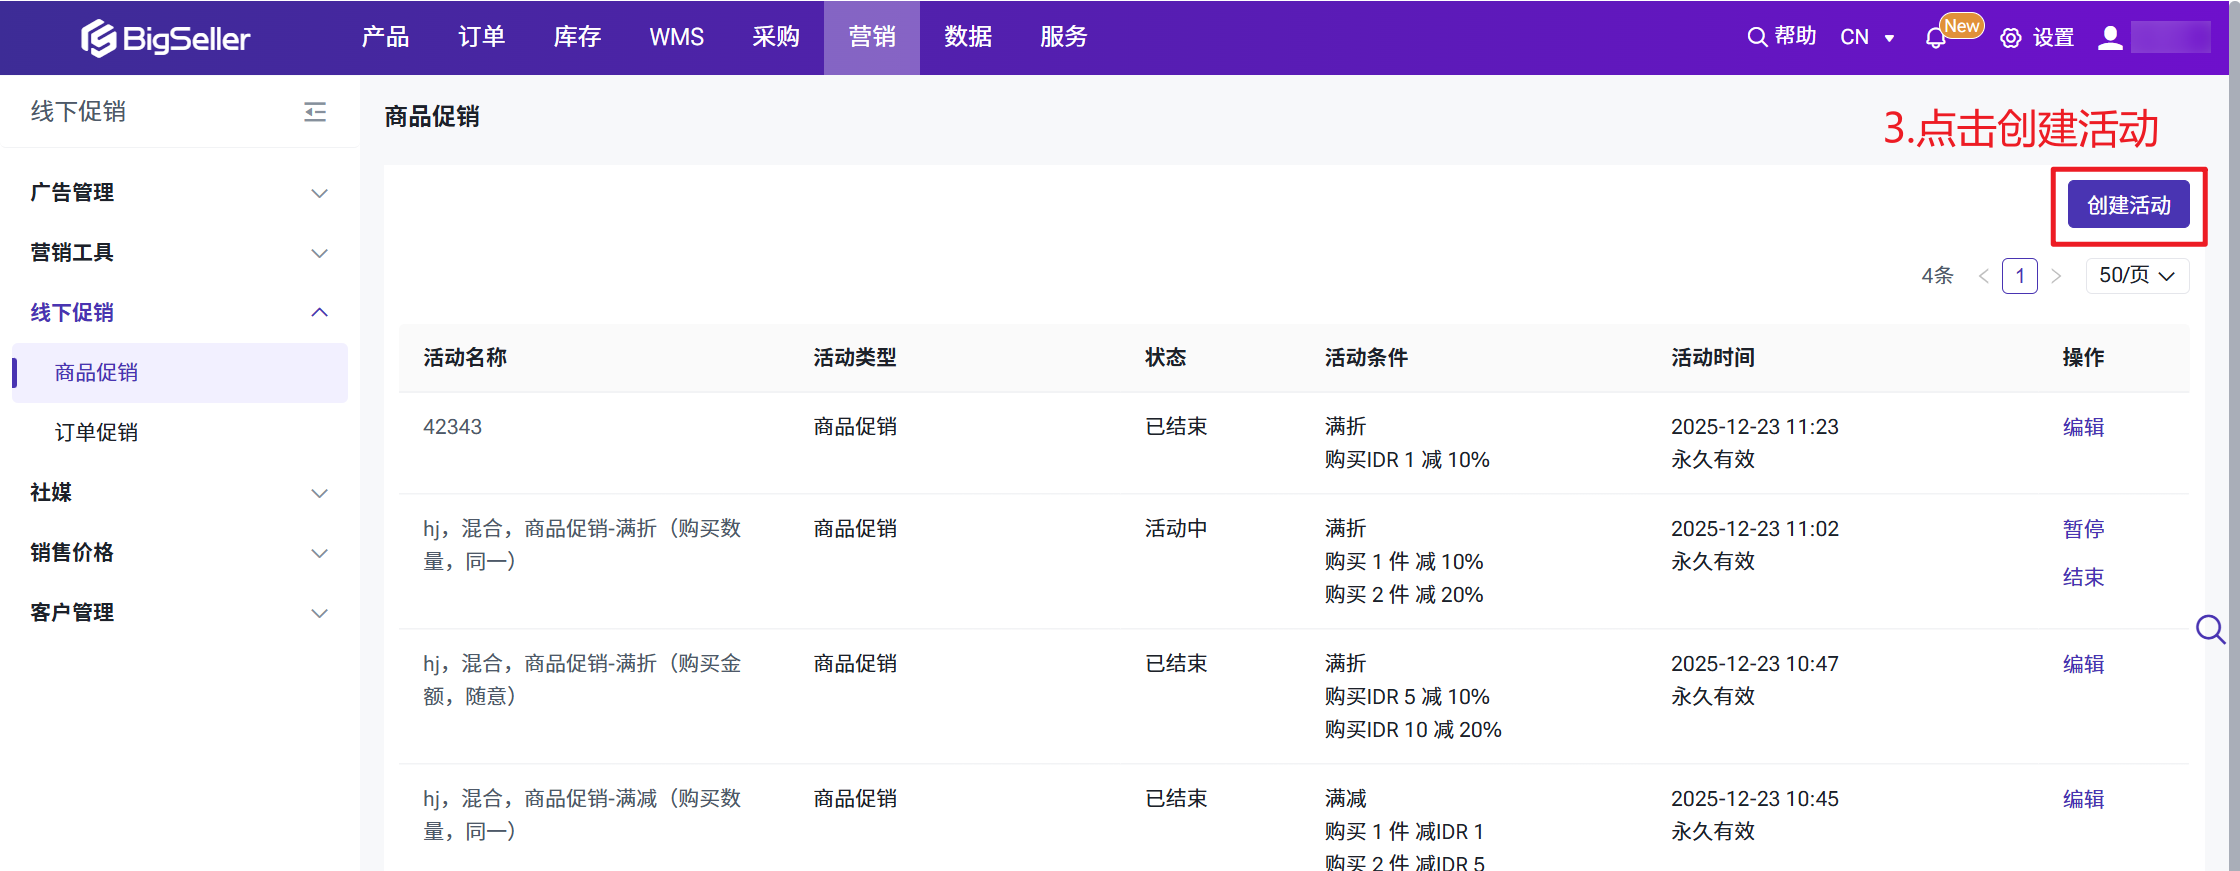Open the 数据 top menu

[967, 37]
